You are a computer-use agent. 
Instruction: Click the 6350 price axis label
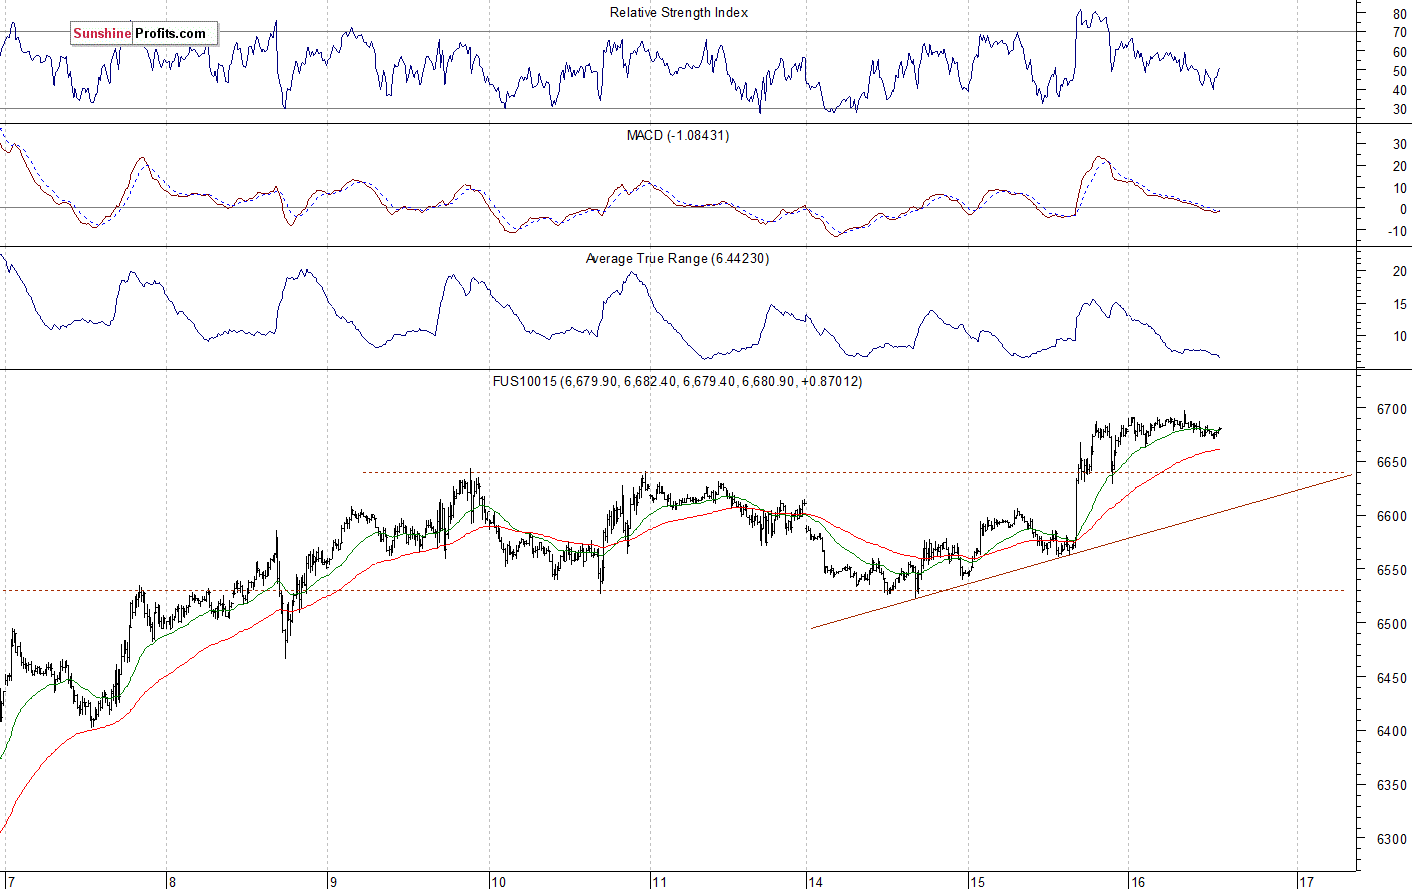(1392, 785)
